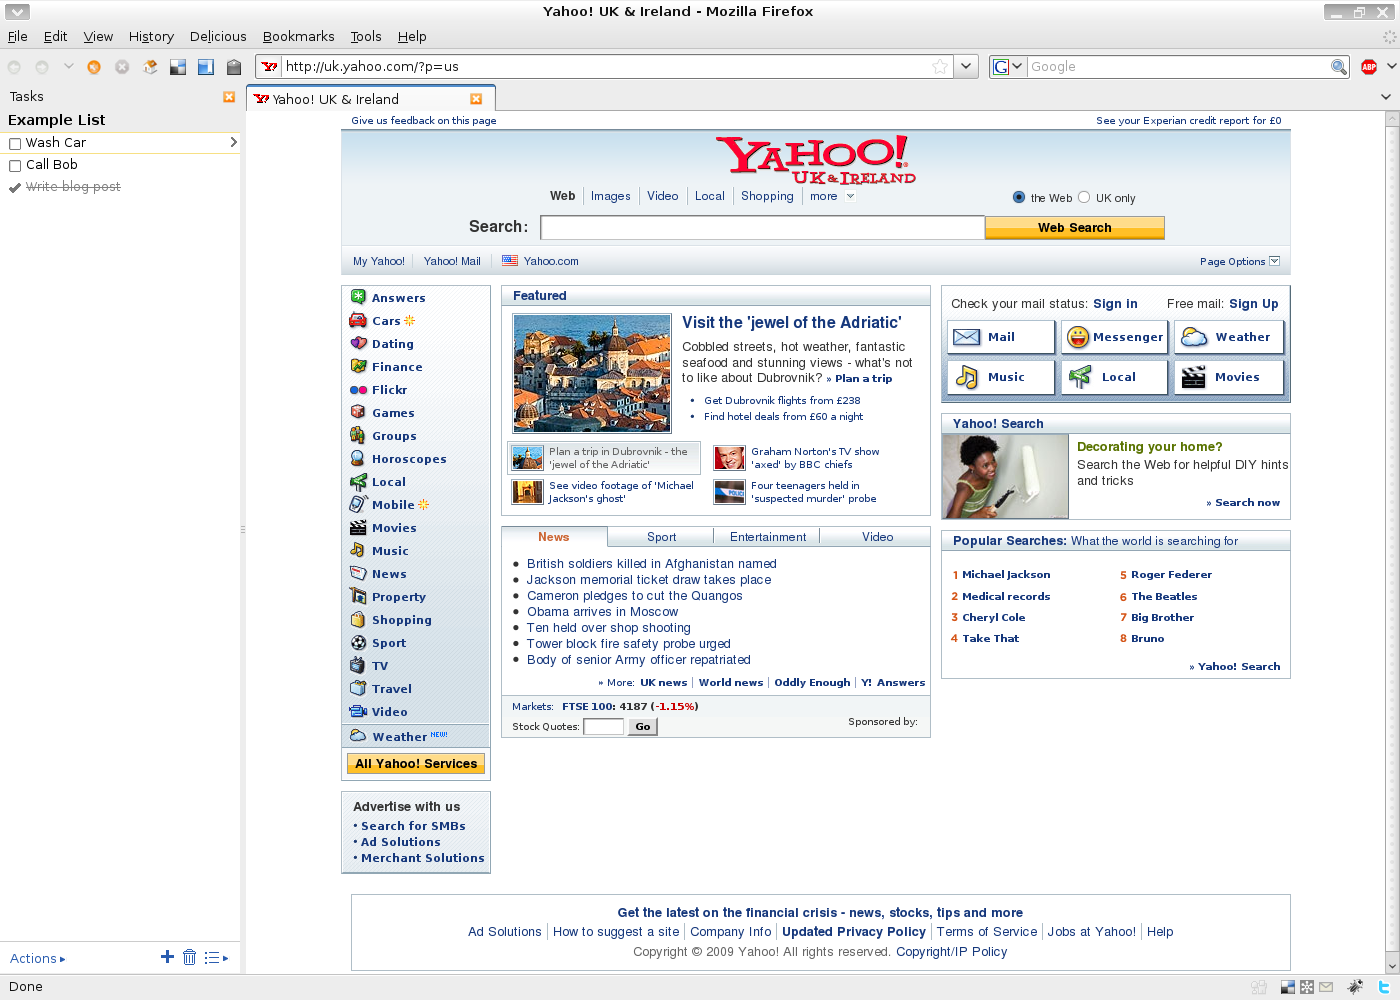1400x1000 pixels.
Task: Click the Stock Quotes input field
Action: tap(603, 727)
